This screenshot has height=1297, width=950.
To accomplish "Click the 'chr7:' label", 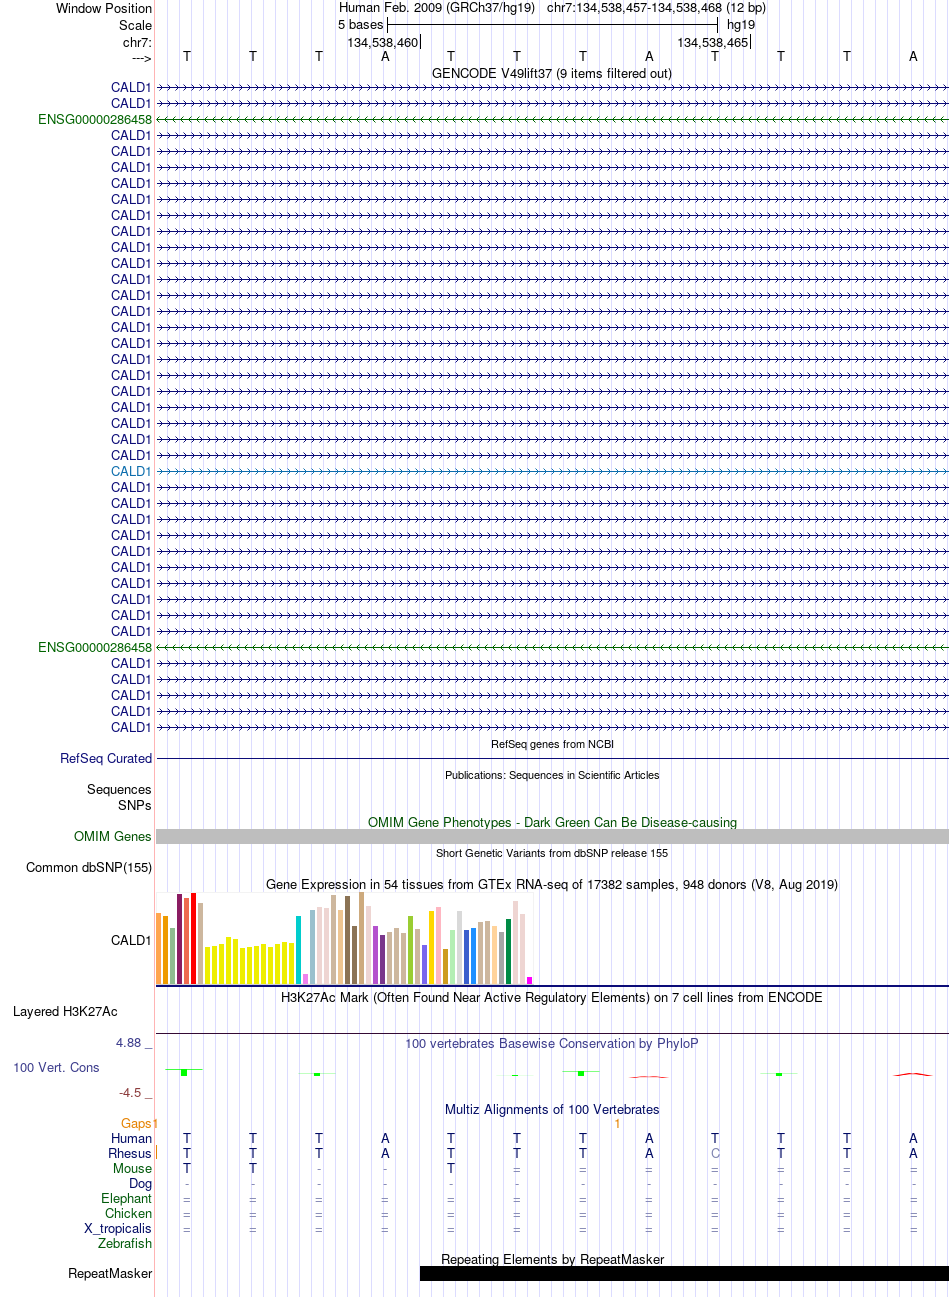I will (x=137, y=42).
